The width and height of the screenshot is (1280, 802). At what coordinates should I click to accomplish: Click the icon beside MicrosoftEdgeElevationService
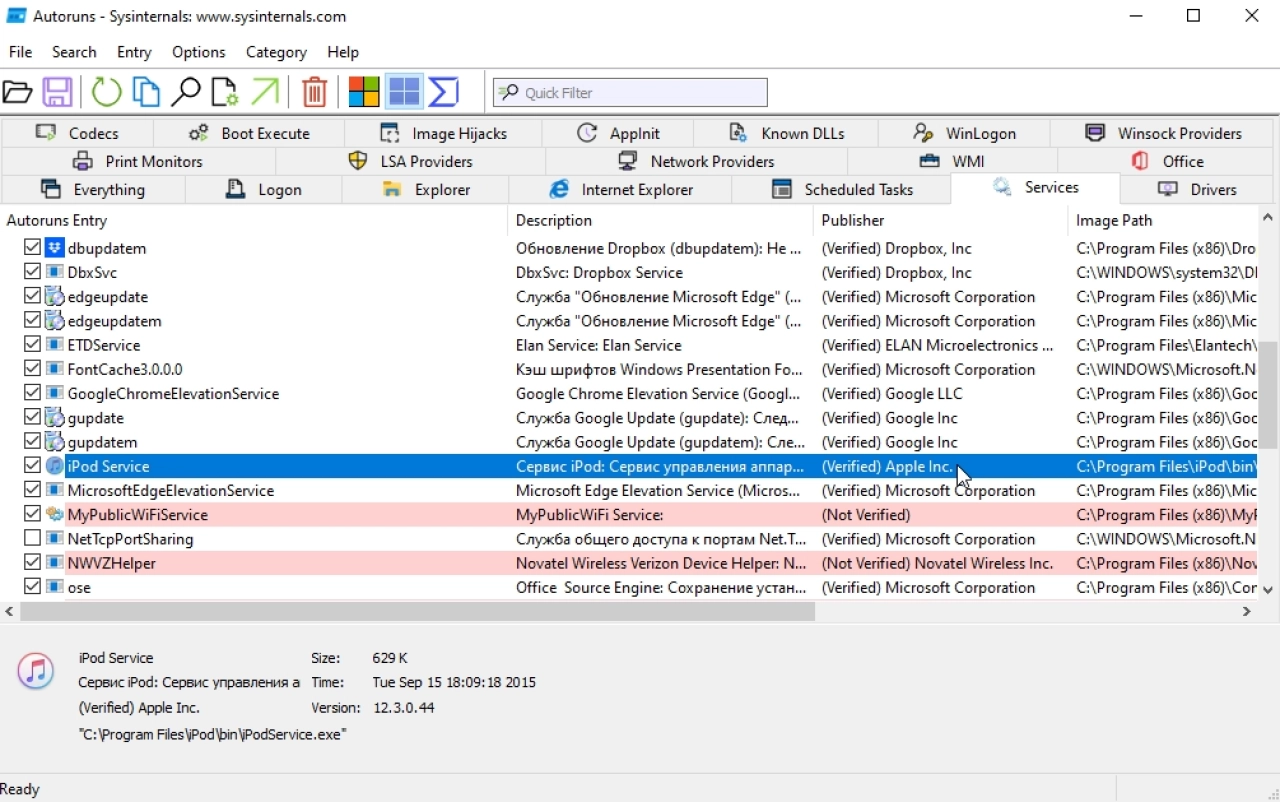[x=54, y=491]
